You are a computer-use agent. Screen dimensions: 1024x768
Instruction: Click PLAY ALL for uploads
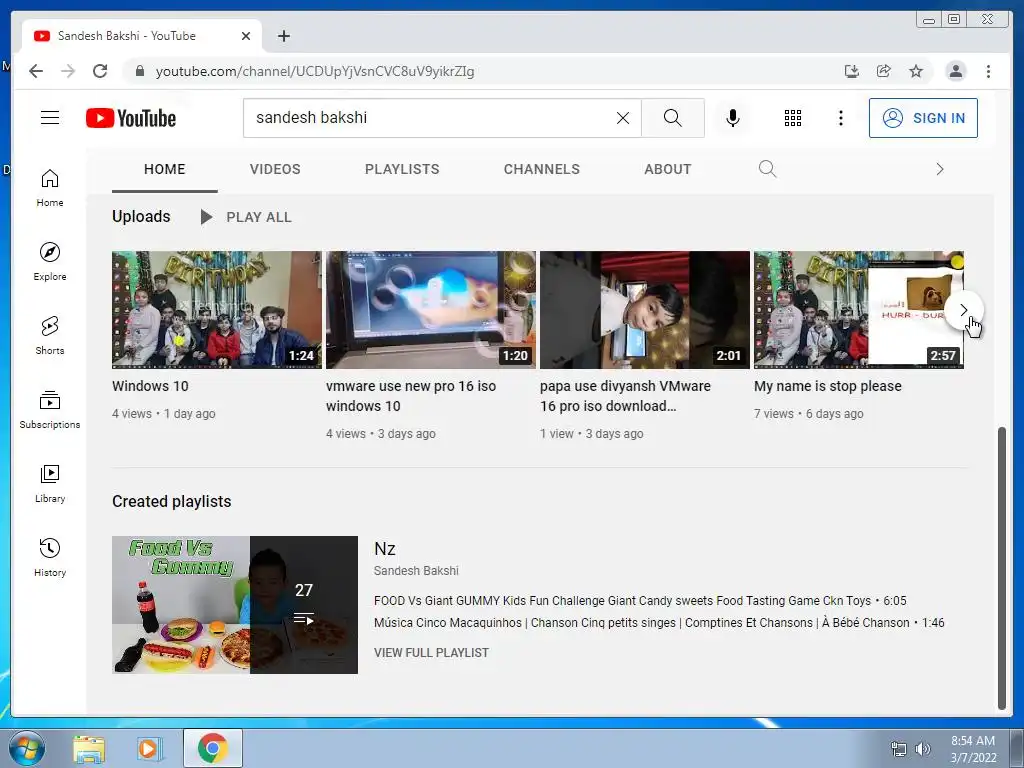pyautogui.click(x=246, y=217)
